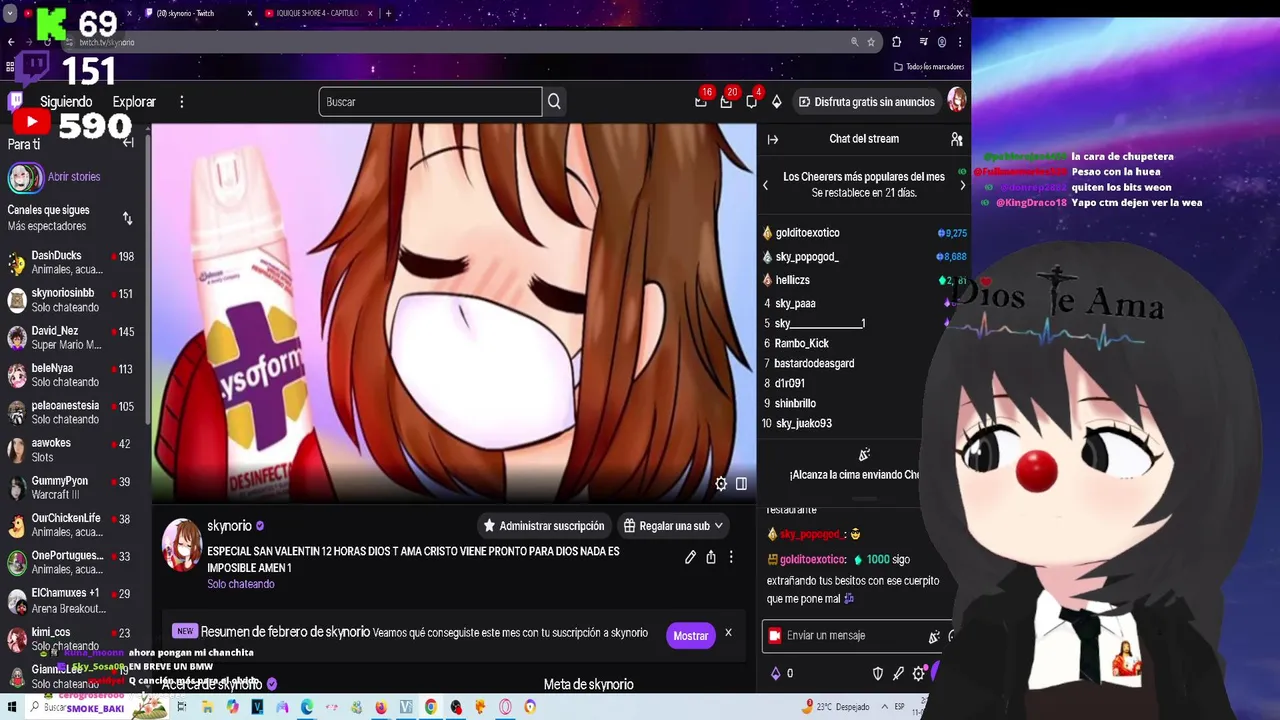Open the mod sword icon below chat

point(898,674)
